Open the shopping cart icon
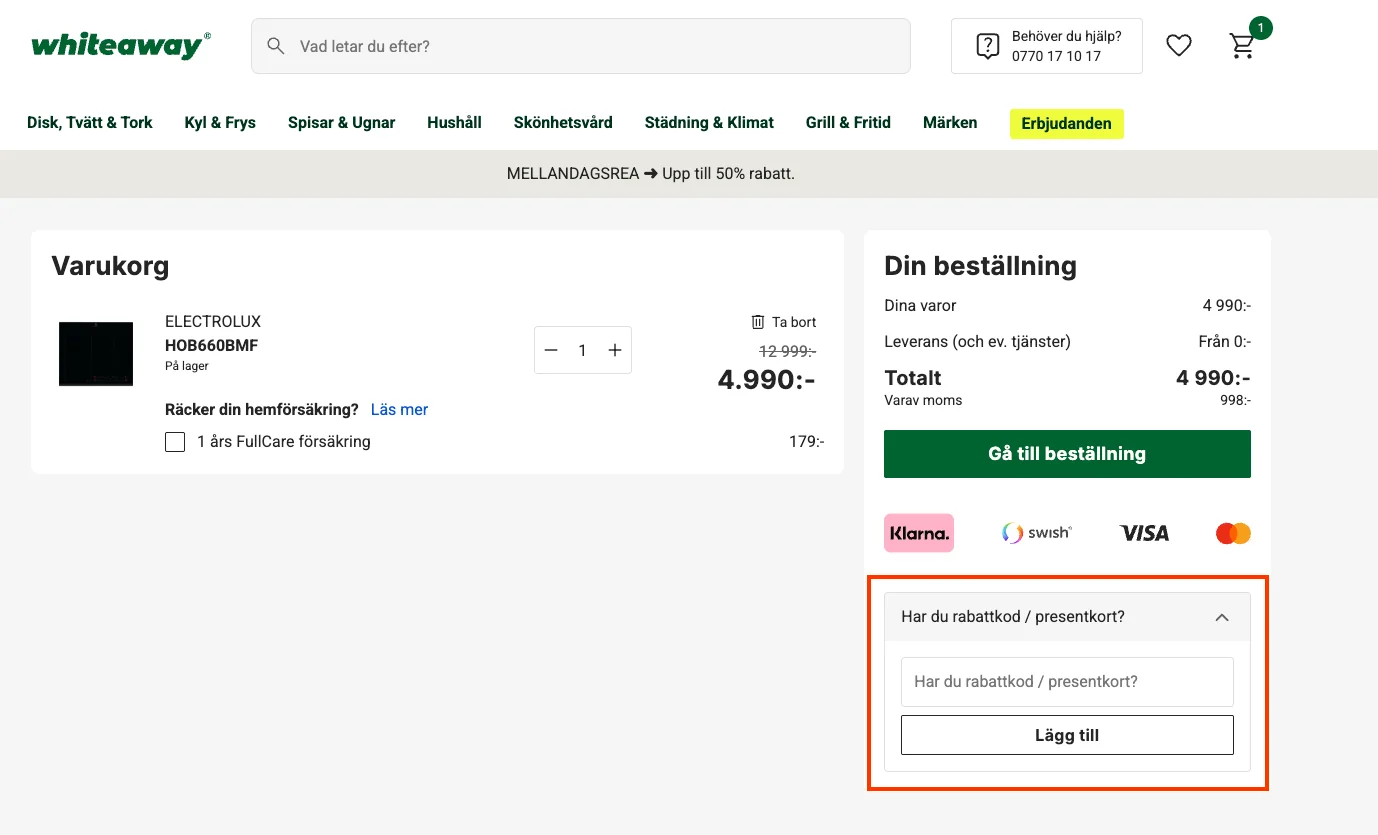 coord(1242,46)
